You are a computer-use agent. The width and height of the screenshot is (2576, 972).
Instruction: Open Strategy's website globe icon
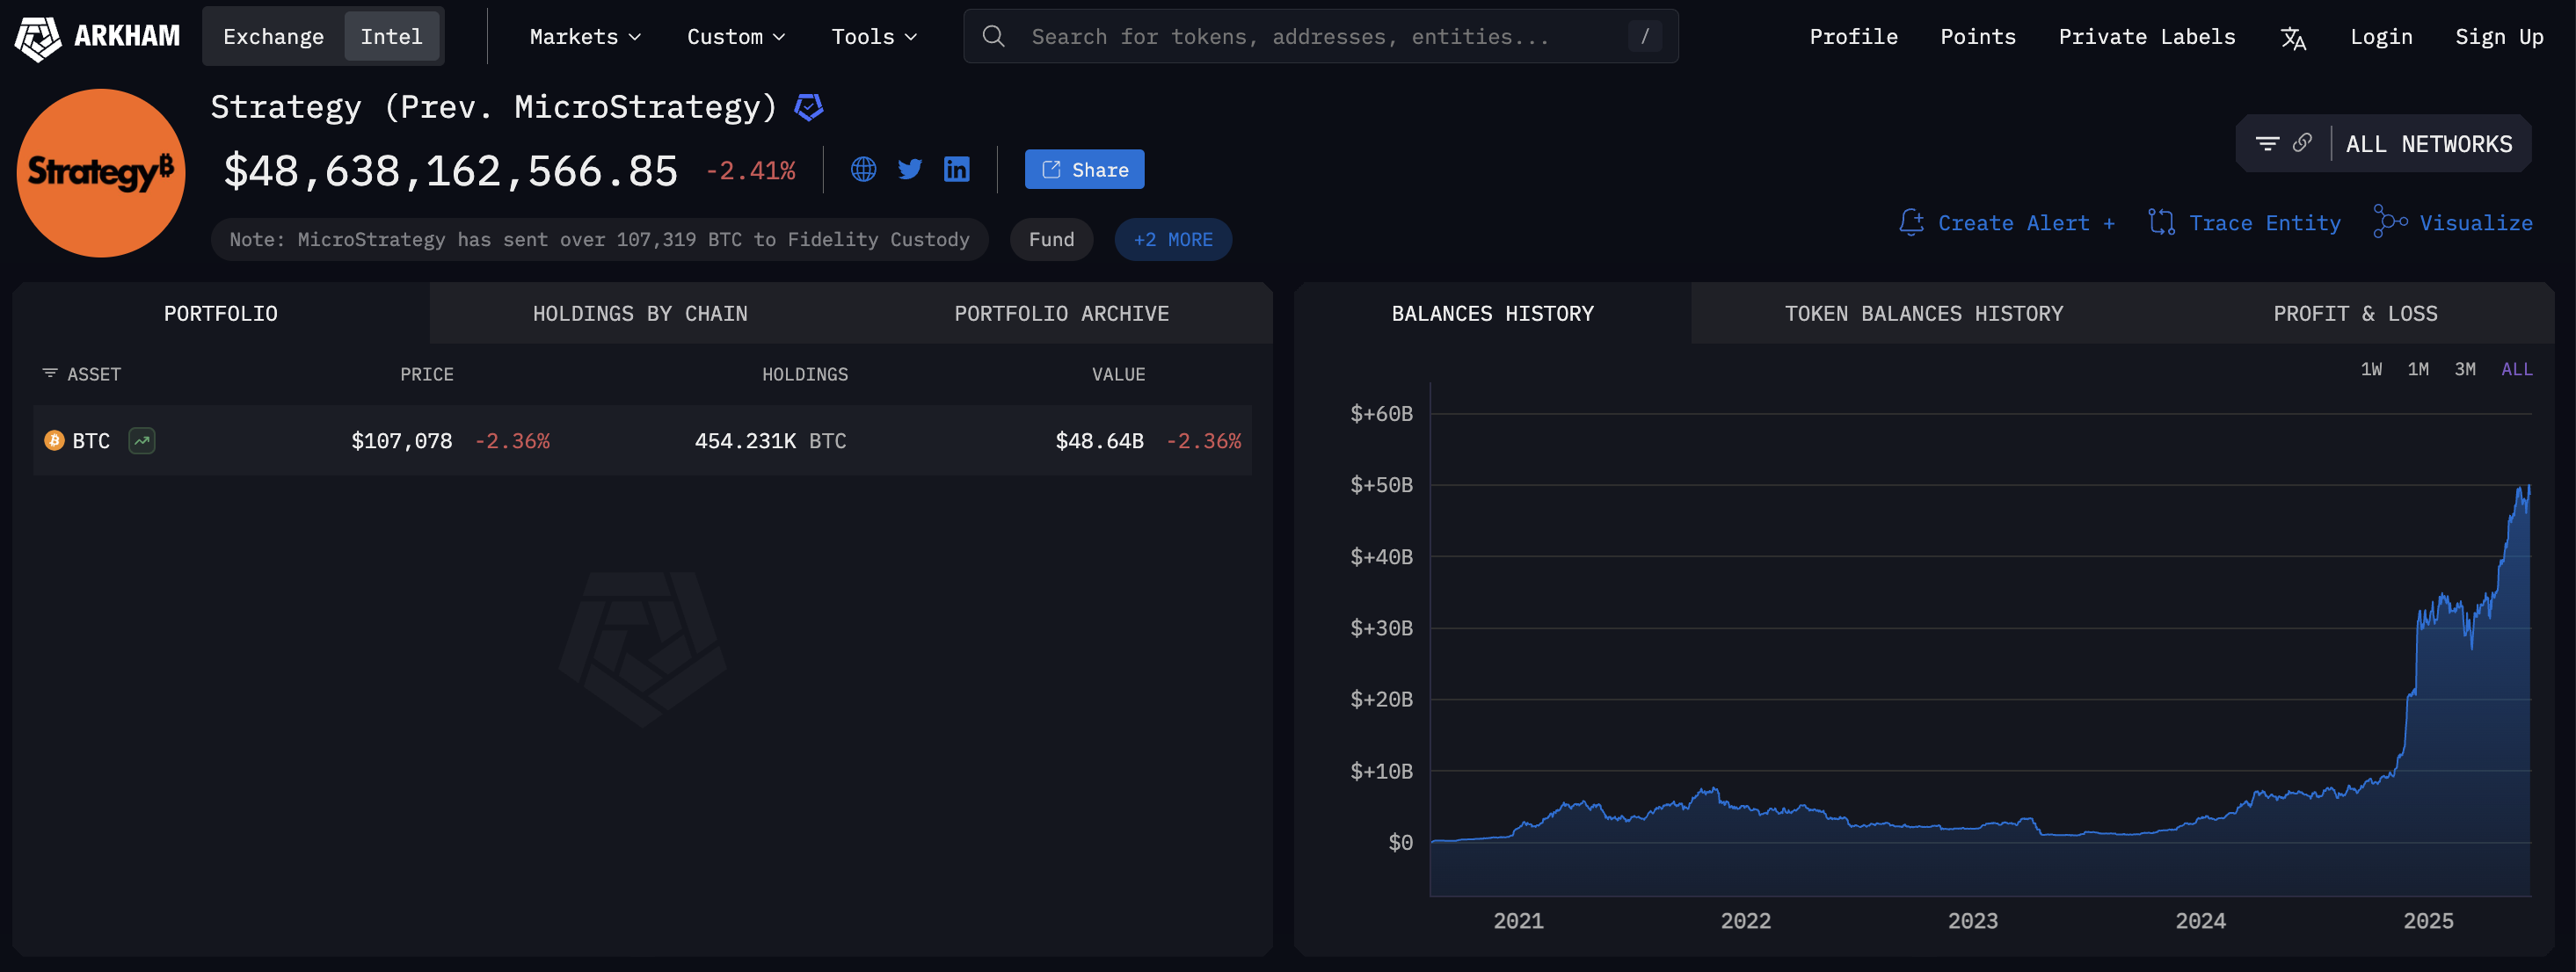click(863, 170)
